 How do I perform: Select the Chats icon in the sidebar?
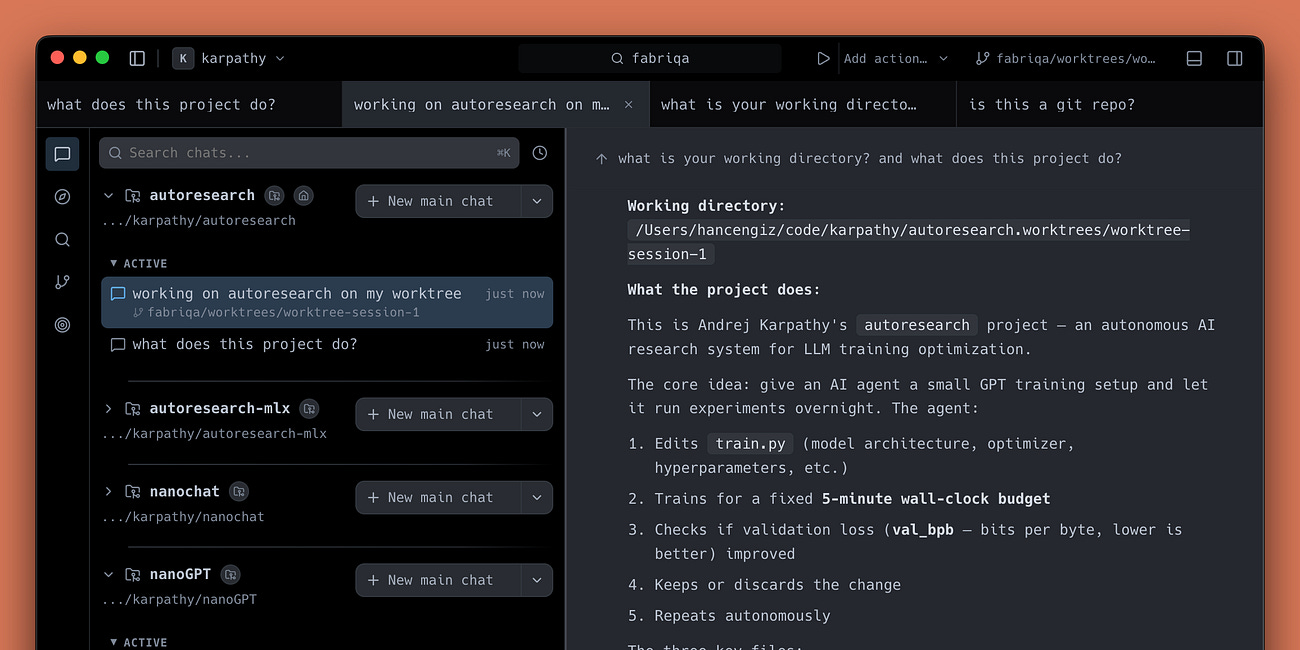coord(62,154)
